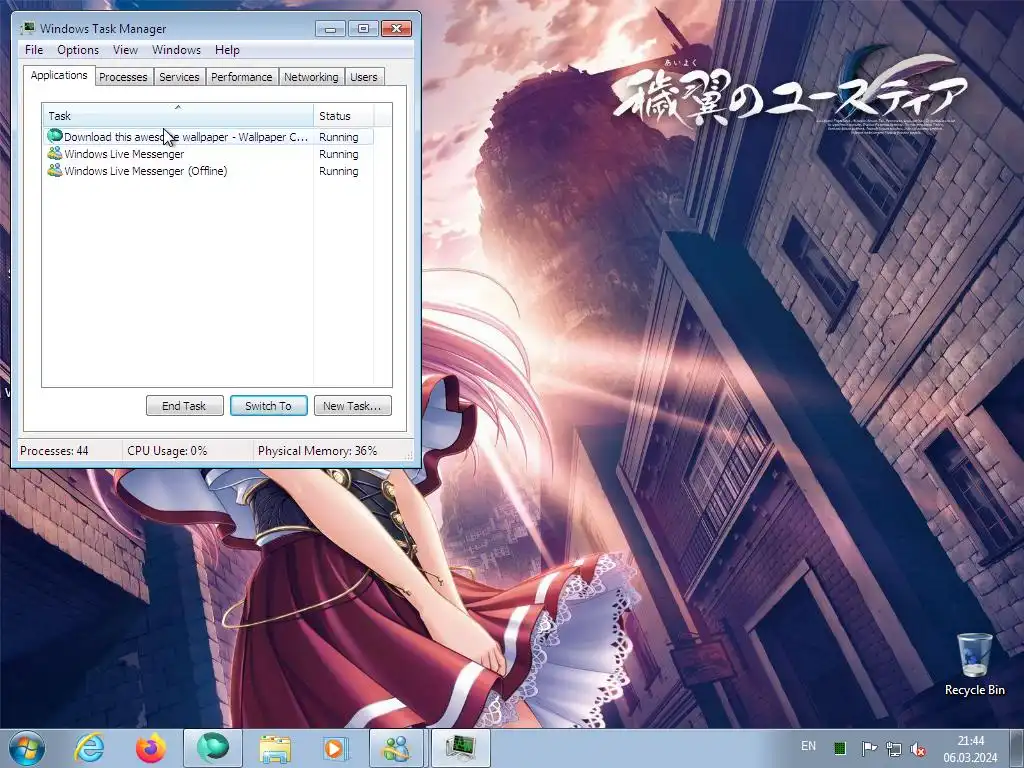Select the 'Windows Live Messenger (Offline)' task
The image size is (1024, 768).
point(209,171)
